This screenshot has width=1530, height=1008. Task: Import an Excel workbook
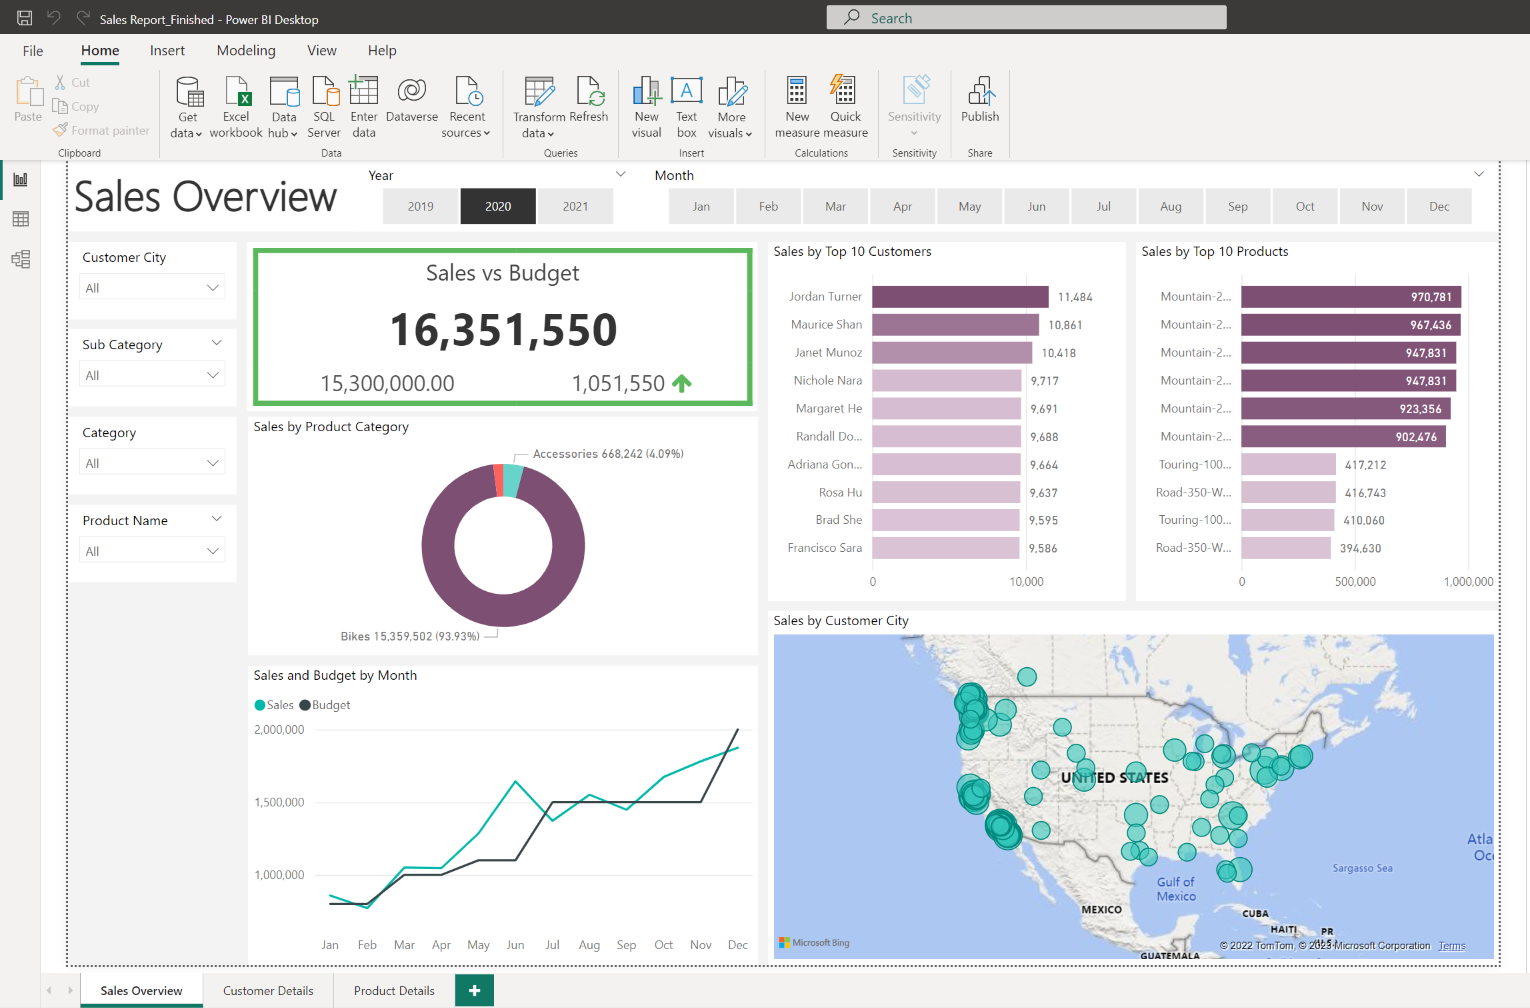236,105
